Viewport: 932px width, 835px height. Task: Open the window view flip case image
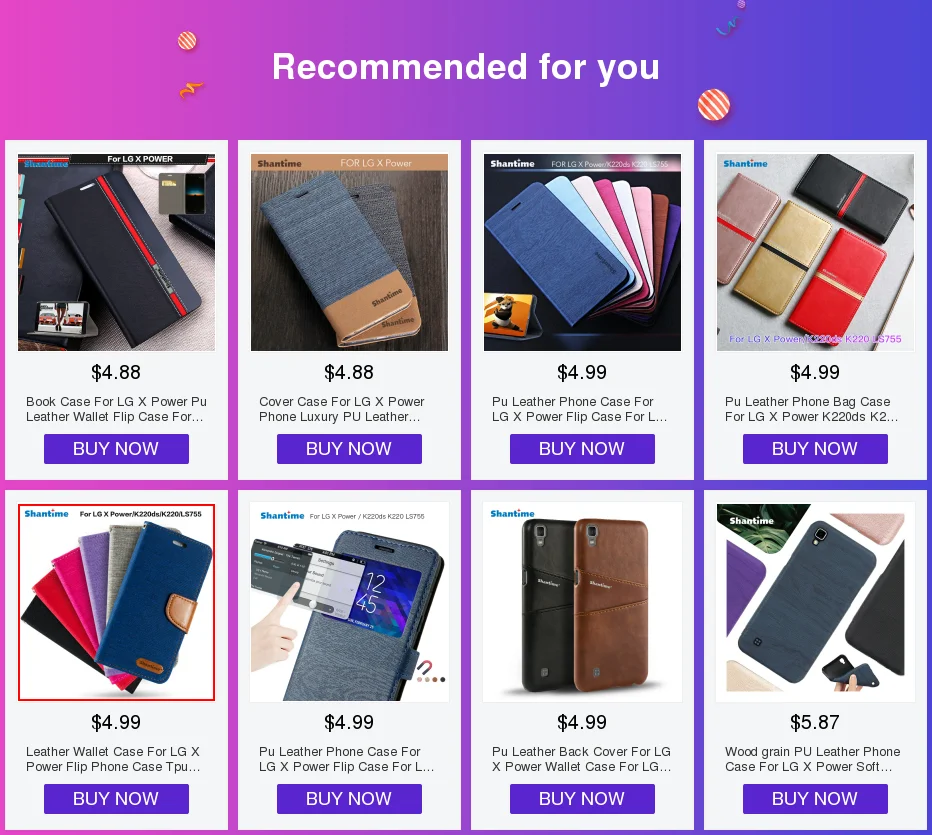tap(350, 602)
